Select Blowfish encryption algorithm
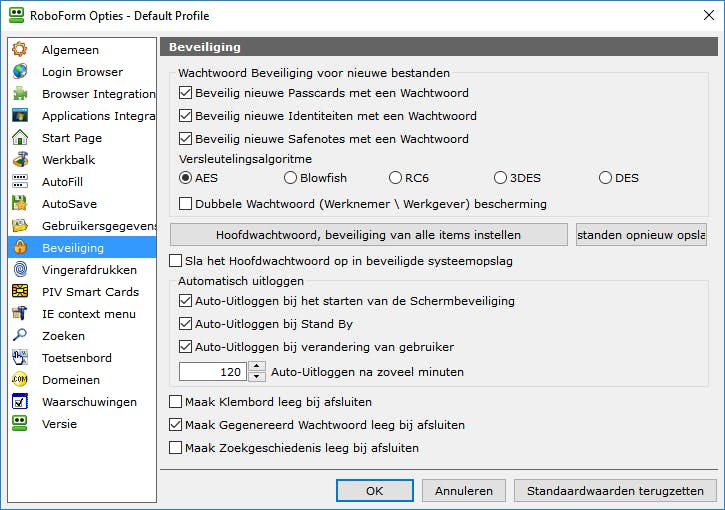This screenshot has width=725, height=510. tap(290, 178)
